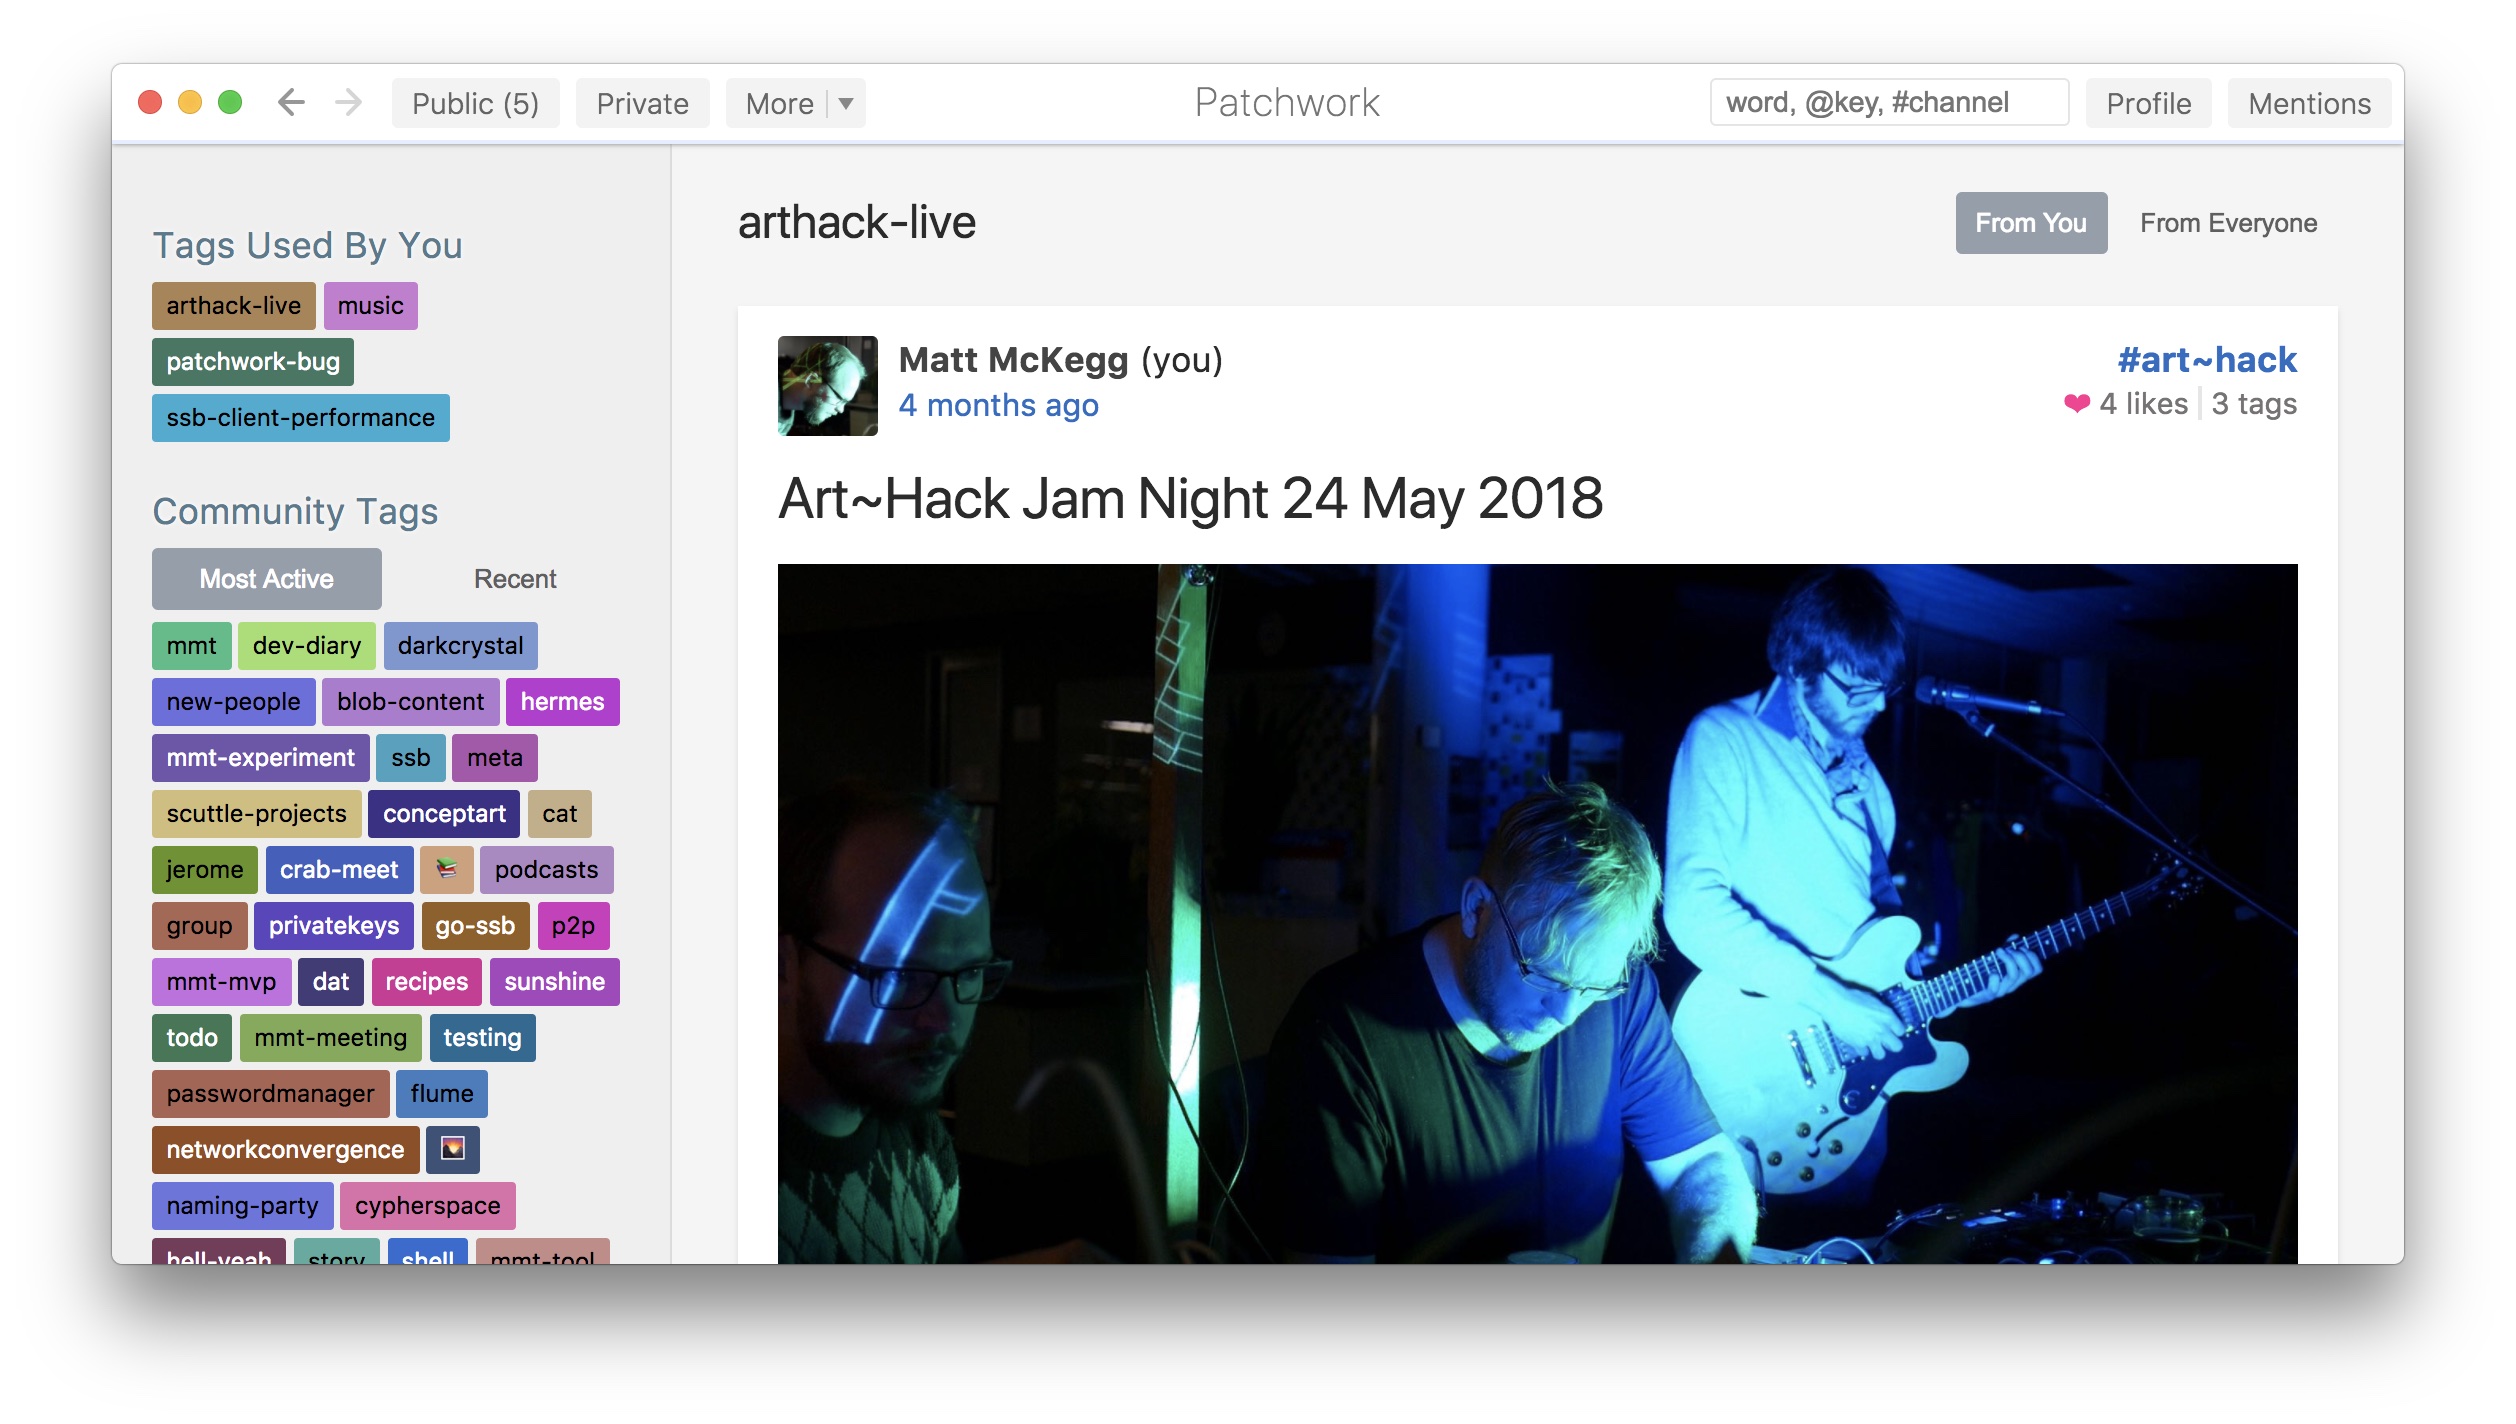Select the books emoji community tag
The width and height of the screenshot is (2516, 1424).
click(x=446, y=869)
